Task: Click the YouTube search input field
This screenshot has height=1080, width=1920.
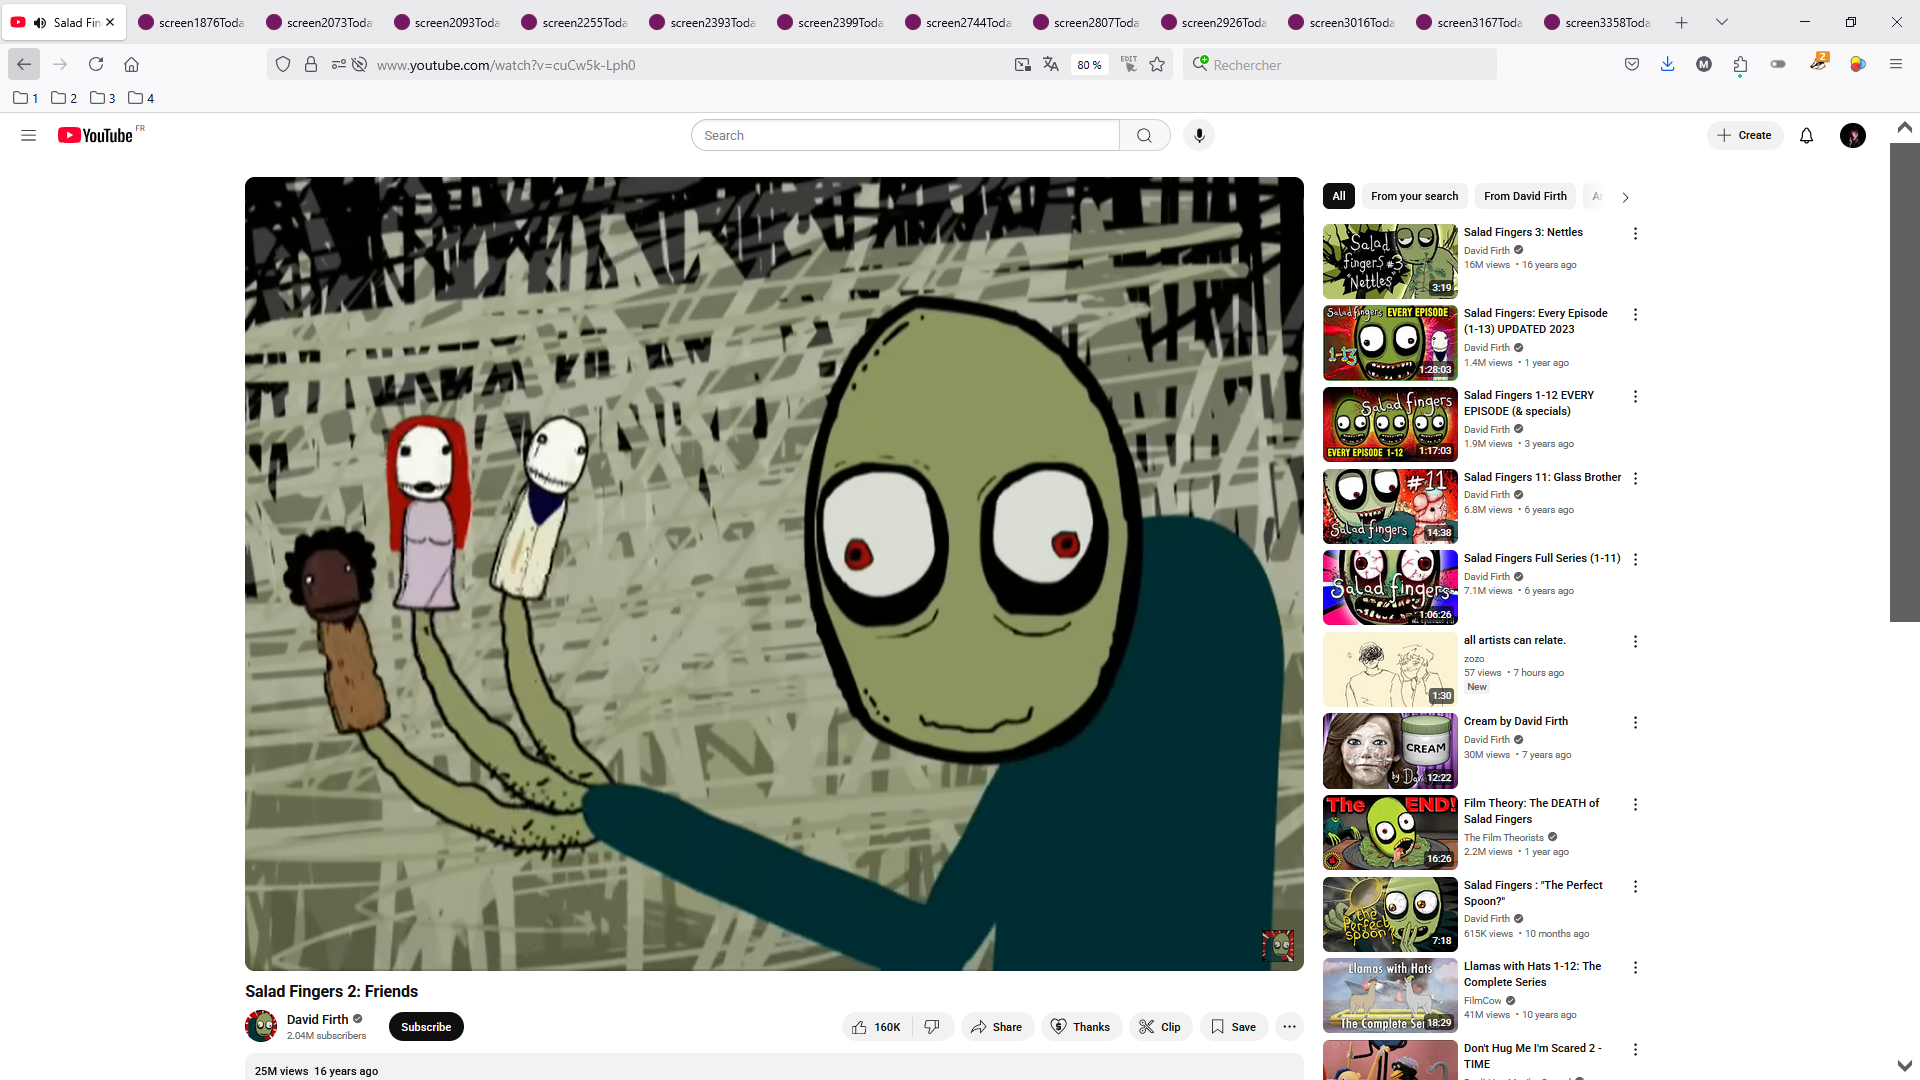Action: tap(905, 135)
